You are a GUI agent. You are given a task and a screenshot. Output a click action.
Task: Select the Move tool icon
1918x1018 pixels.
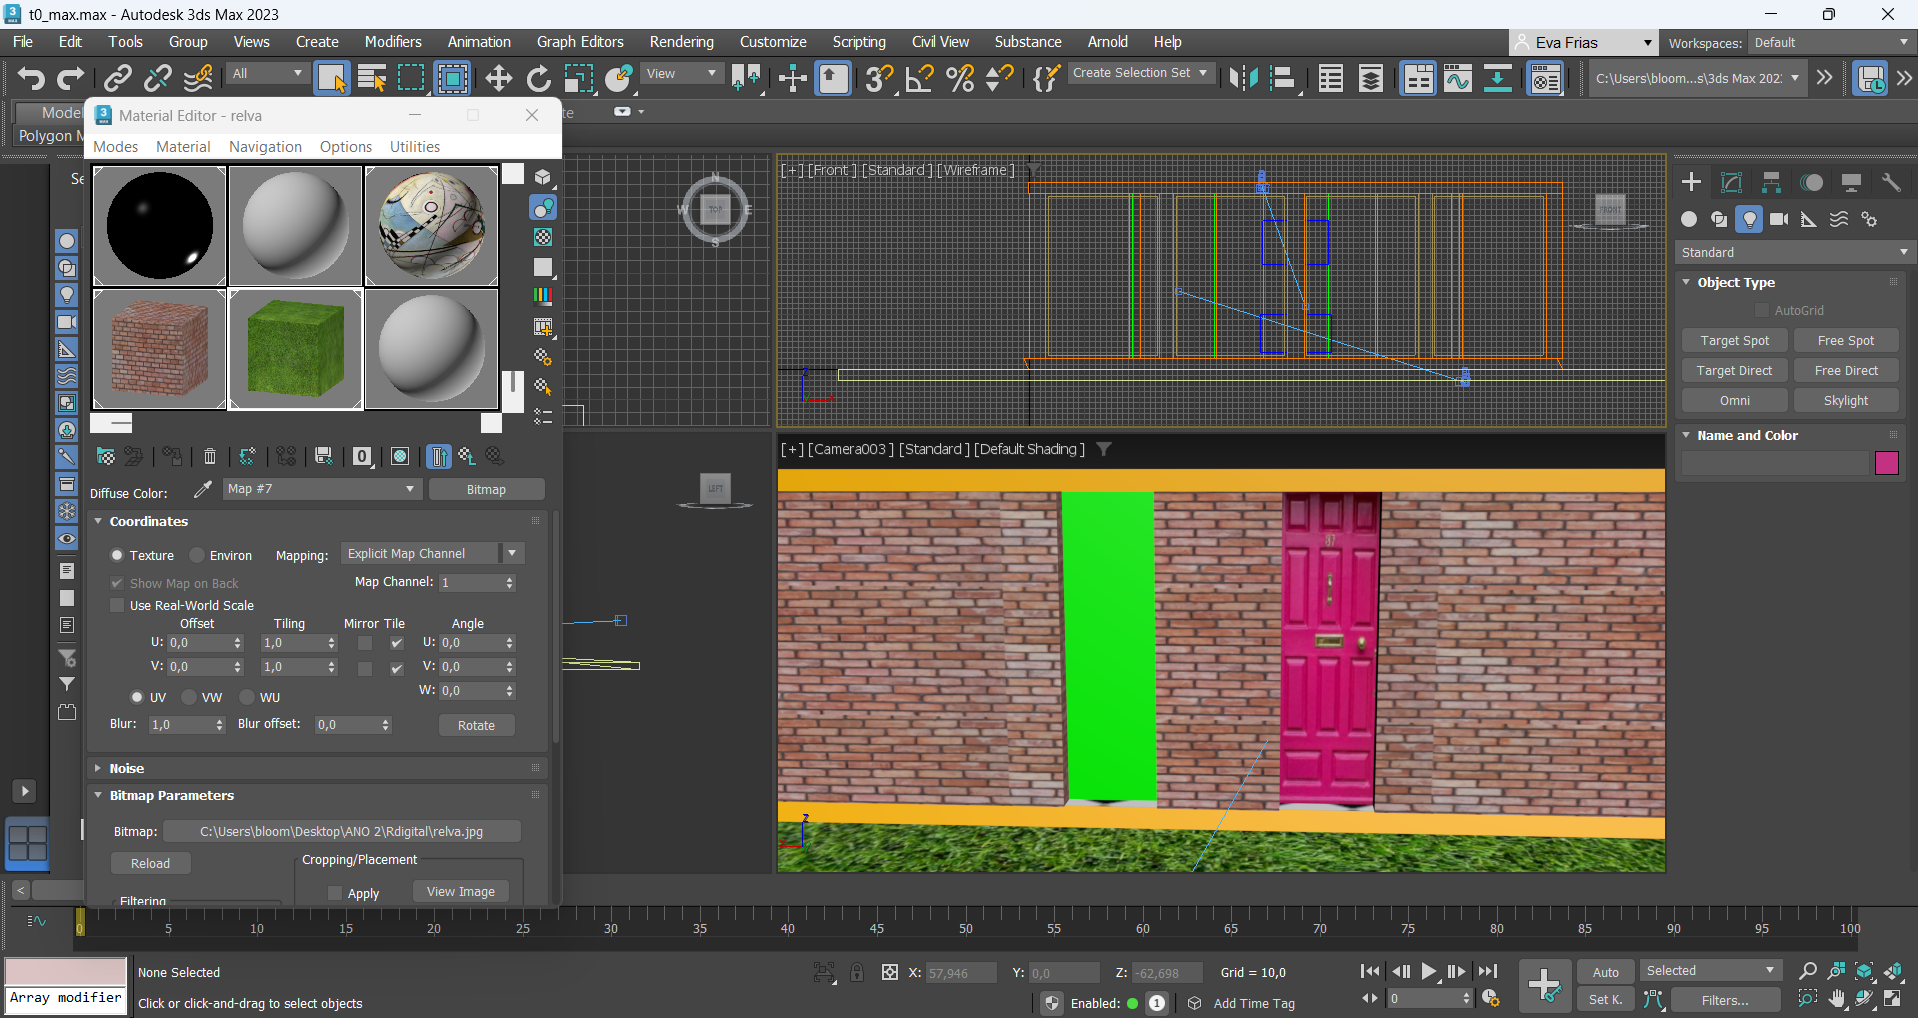pyautogui.click(x=498, y=78)
